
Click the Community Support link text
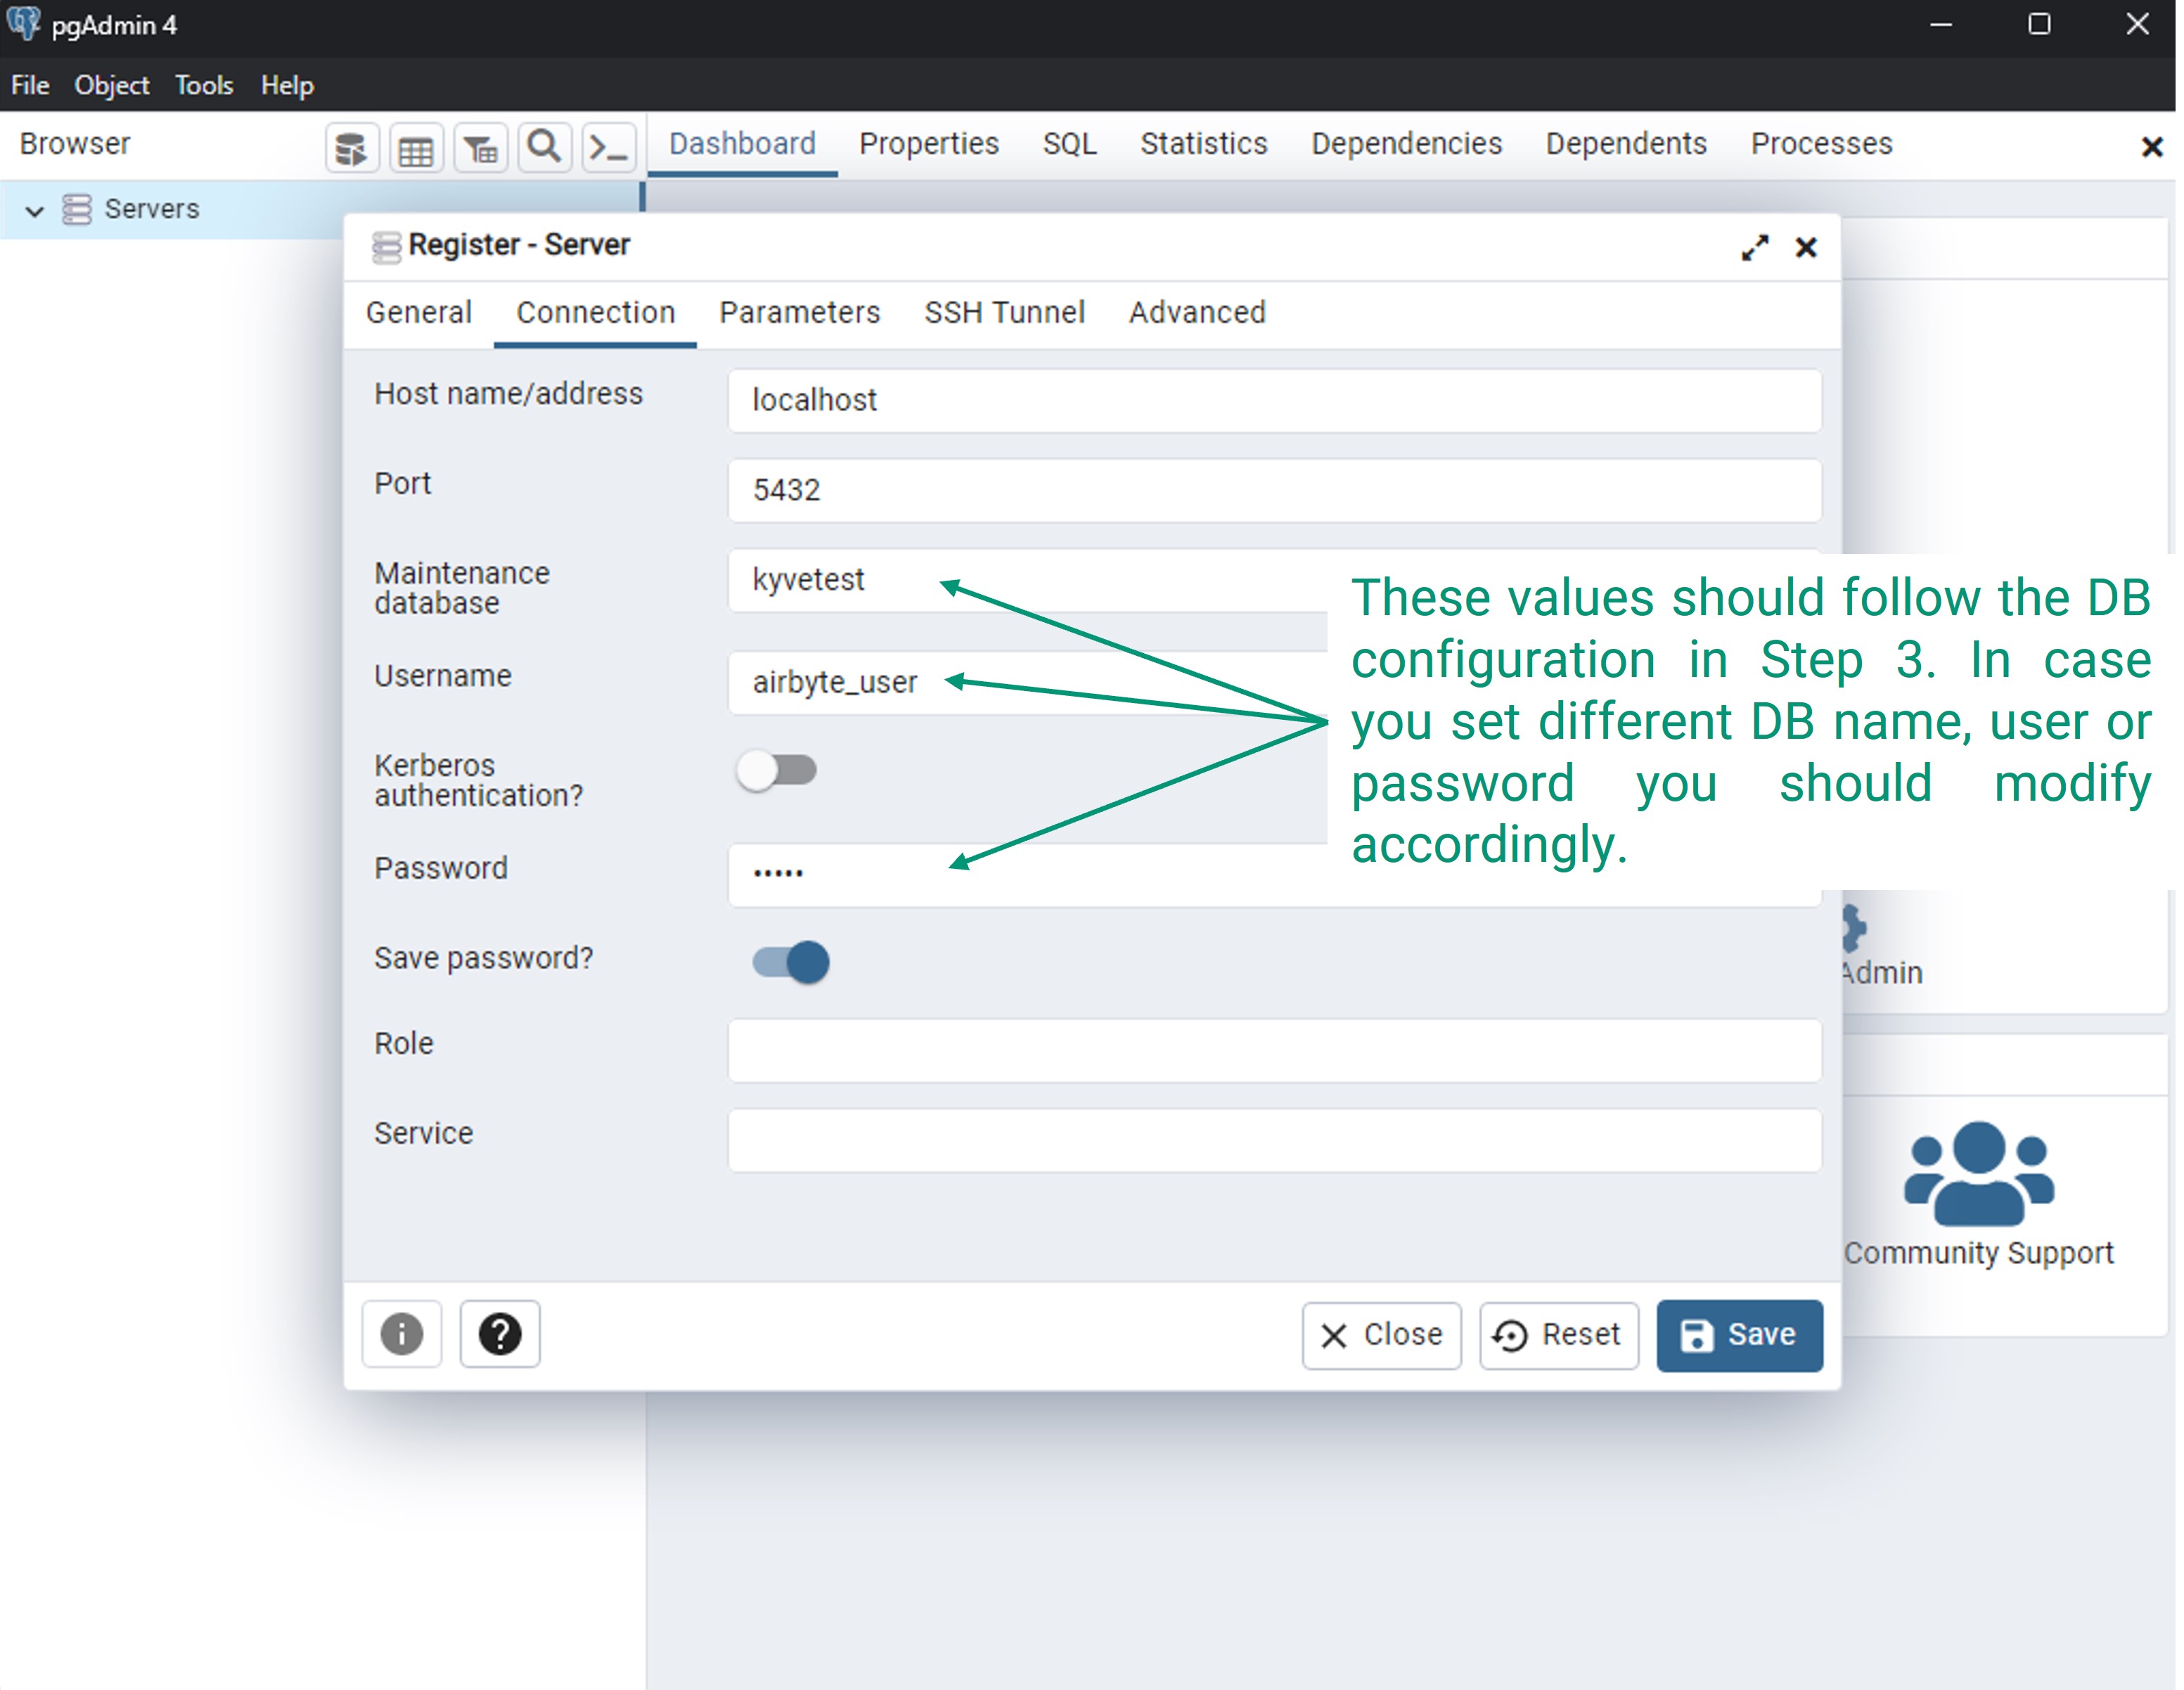(1978, 1253)
